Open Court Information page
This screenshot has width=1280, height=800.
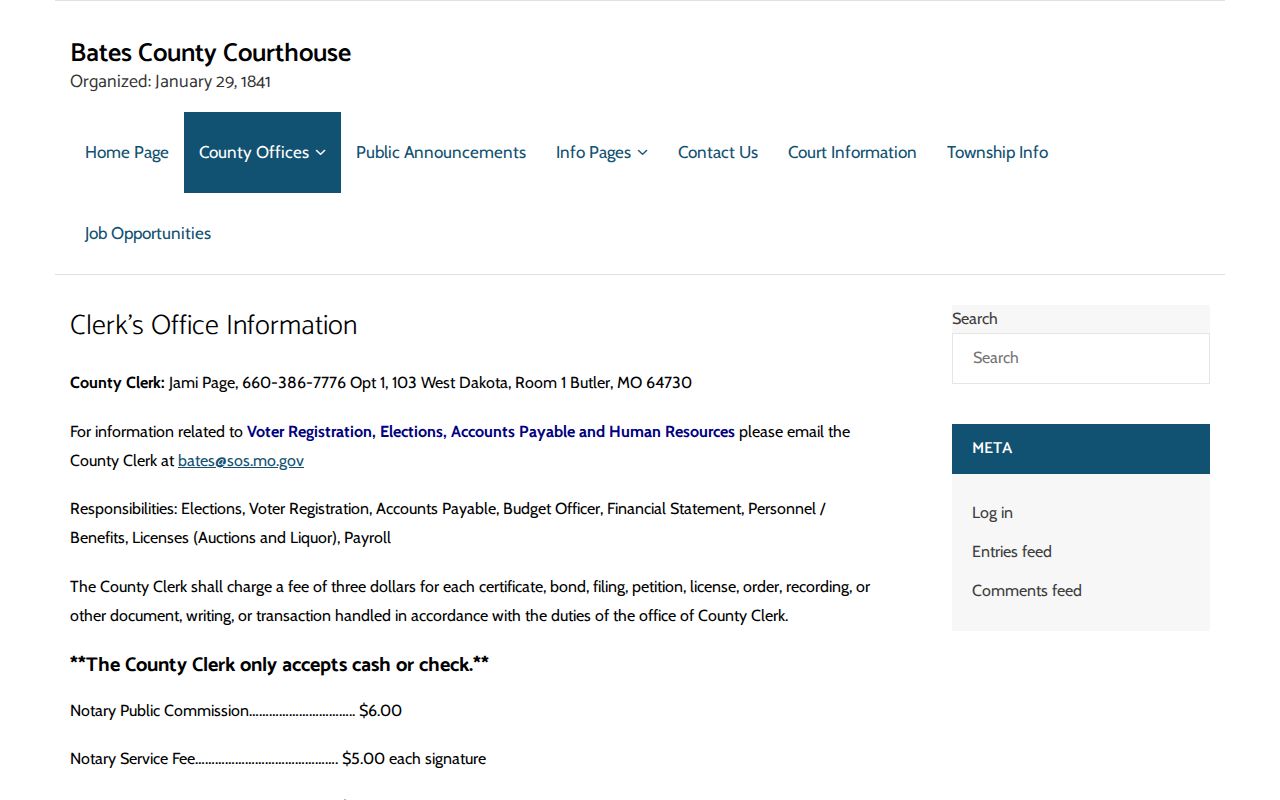(x=852, y=152)
